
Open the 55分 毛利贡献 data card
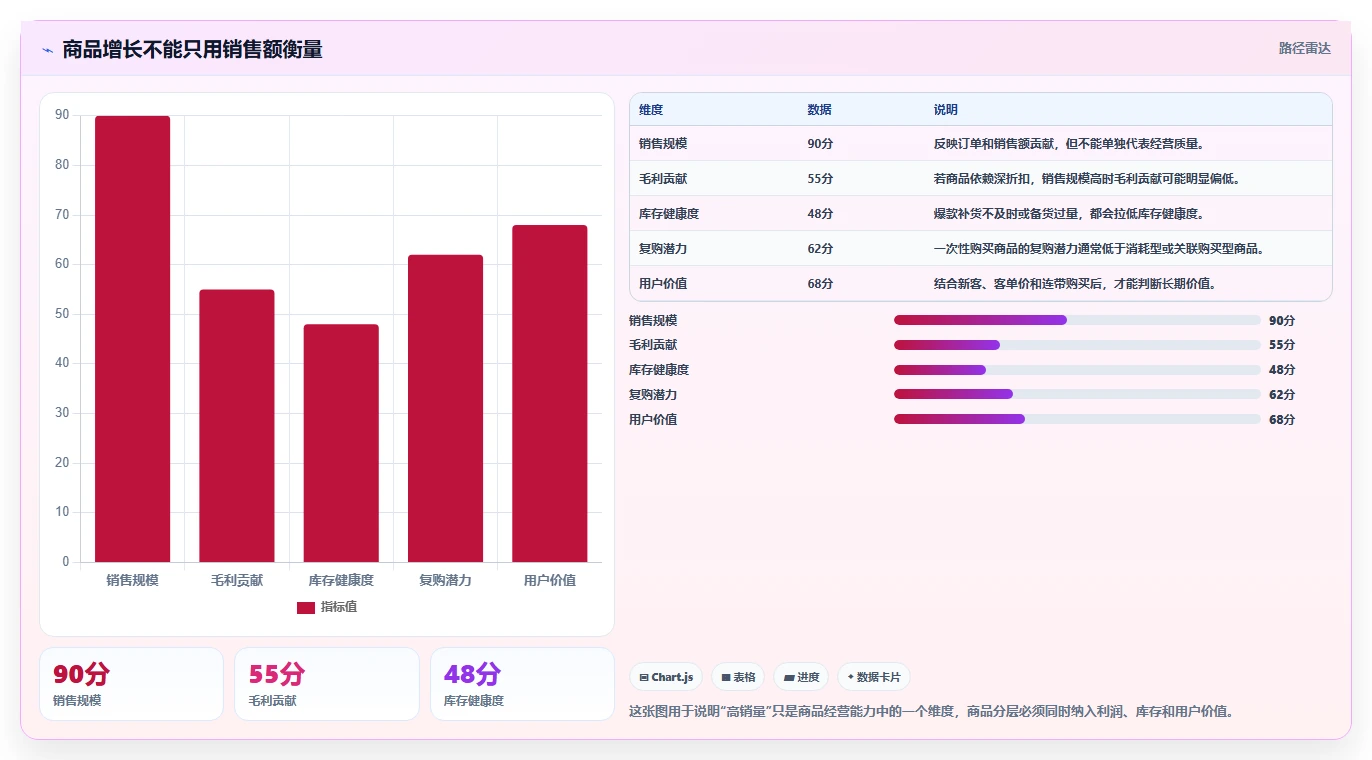point(326,684)
